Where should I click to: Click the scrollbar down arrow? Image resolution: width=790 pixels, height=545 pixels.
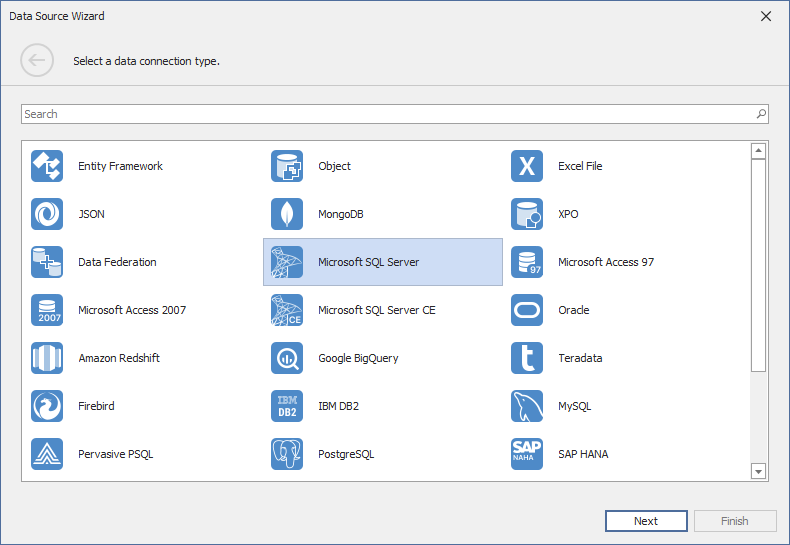pyautogui.click(x=758, y=471)
